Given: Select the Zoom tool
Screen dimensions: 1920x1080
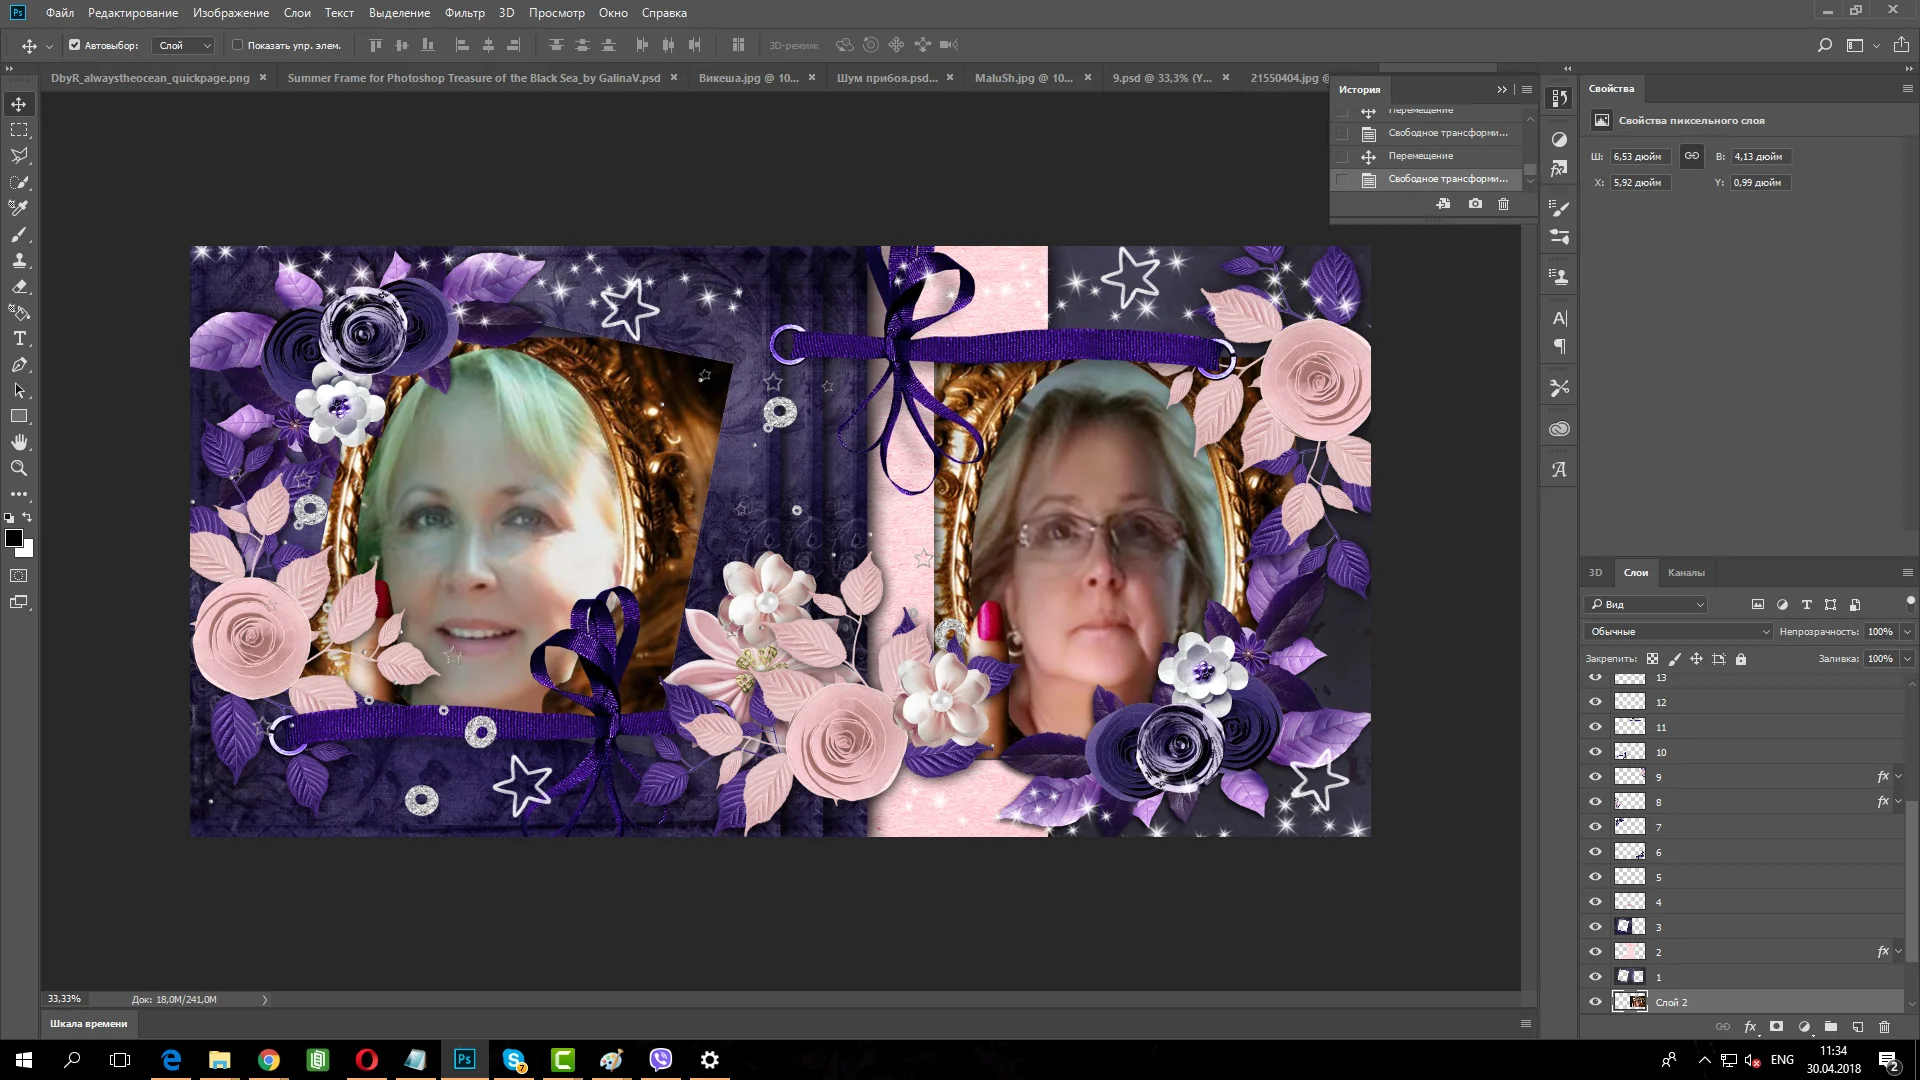Looking at the screenshot, I should click(19, 468).
